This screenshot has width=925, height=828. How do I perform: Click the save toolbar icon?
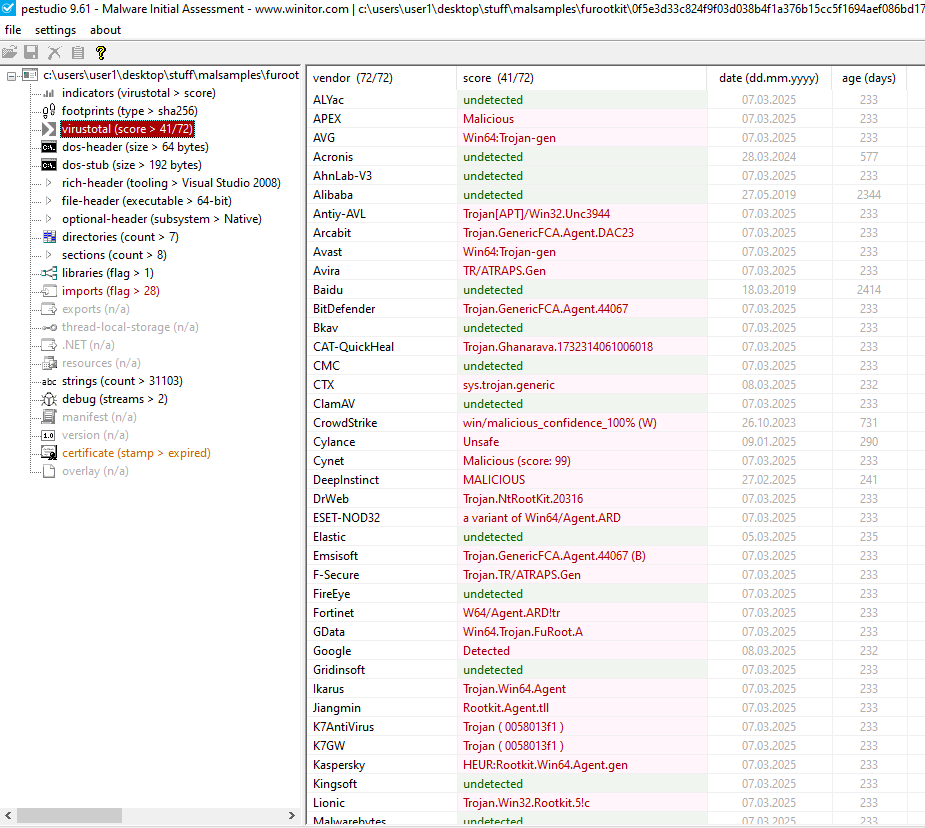tap(31, 52)
